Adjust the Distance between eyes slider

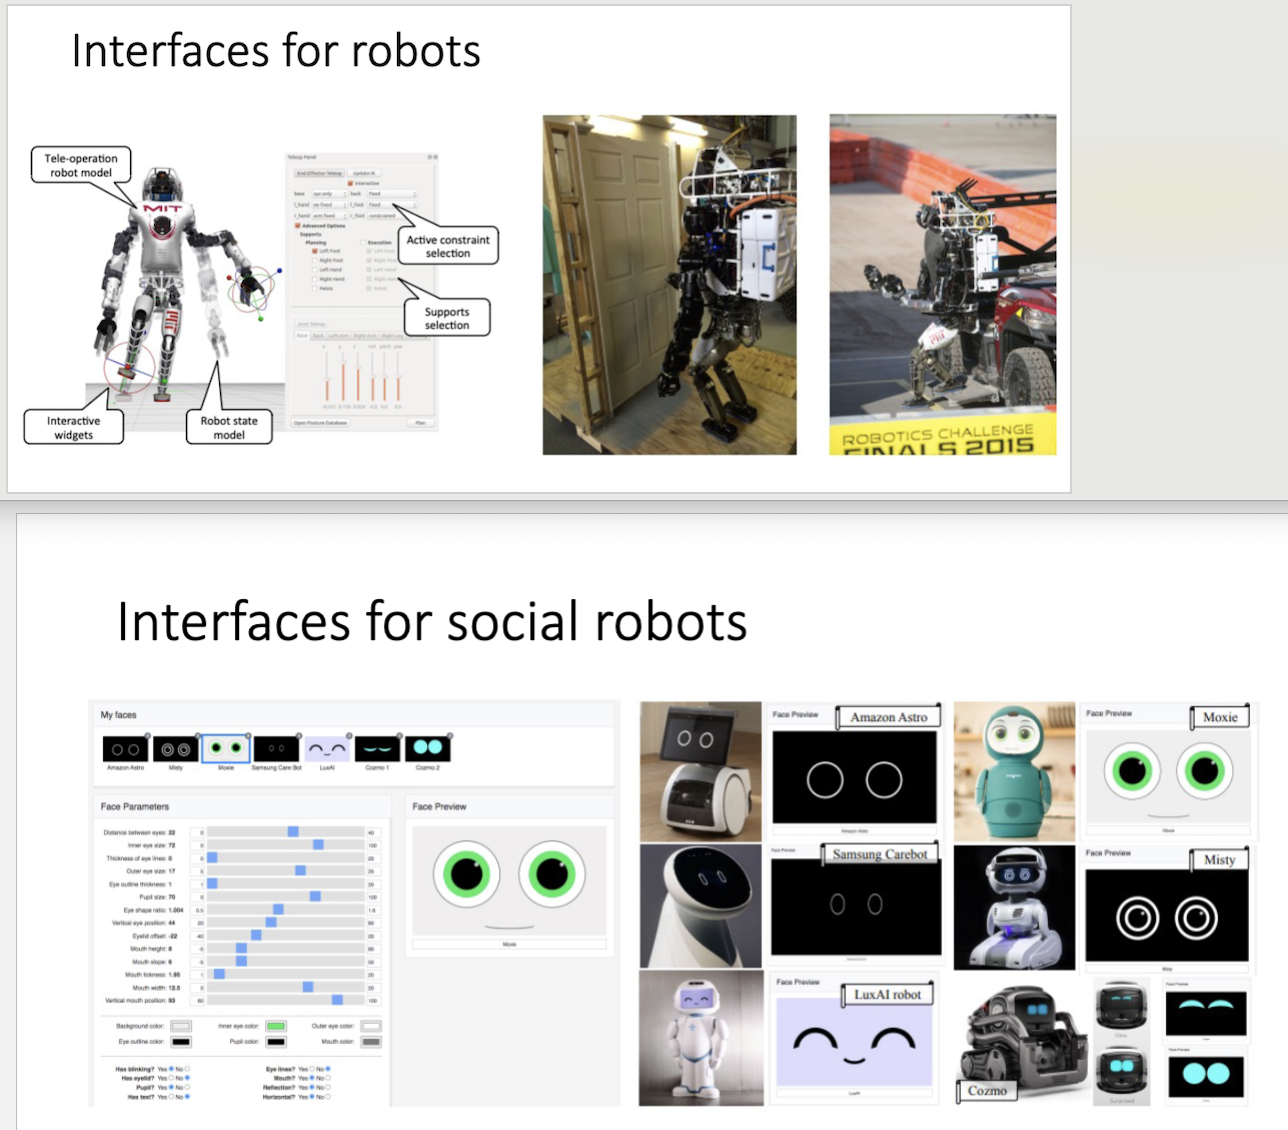(286, 832)
